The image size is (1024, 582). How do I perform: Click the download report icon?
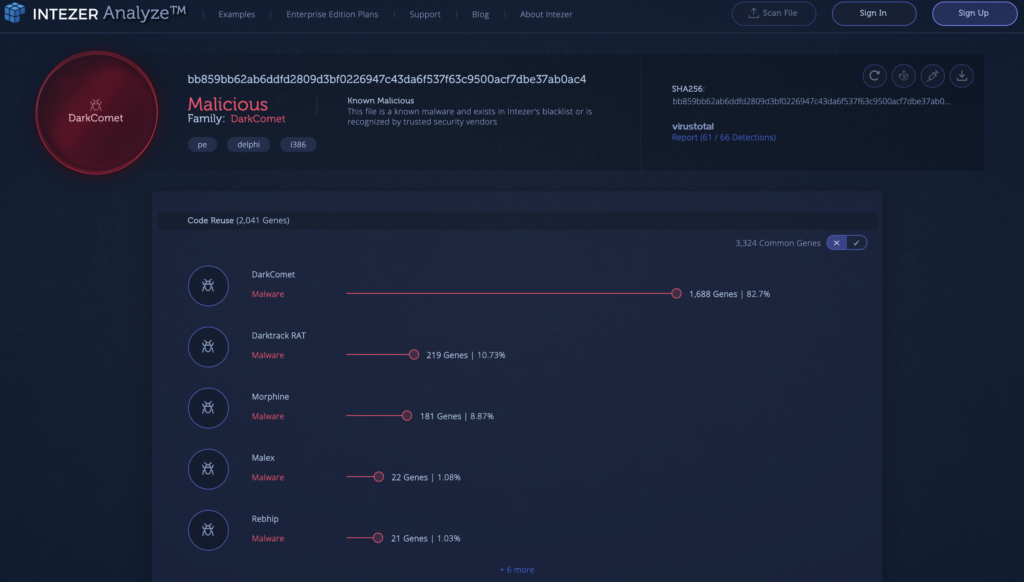coord(961,76)
